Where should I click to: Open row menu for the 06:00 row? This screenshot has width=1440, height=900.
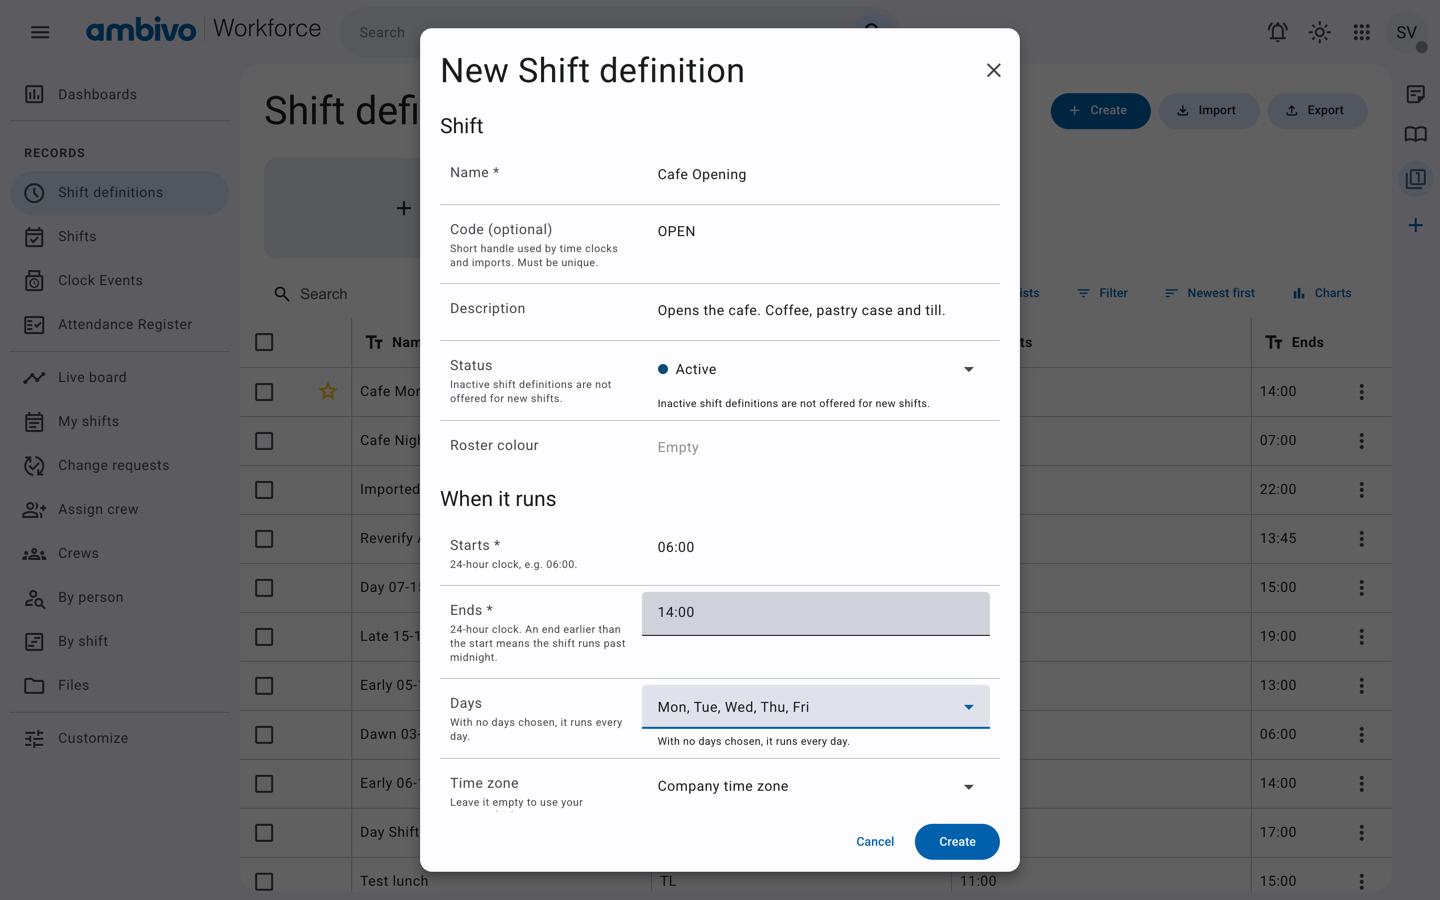click(x=1361, y=734)
